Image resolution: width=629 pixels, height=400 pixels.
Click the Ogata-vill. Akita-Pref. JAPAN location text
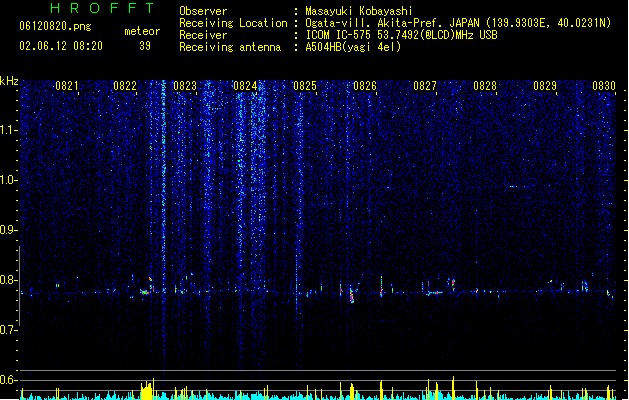(x=458, y=23)
